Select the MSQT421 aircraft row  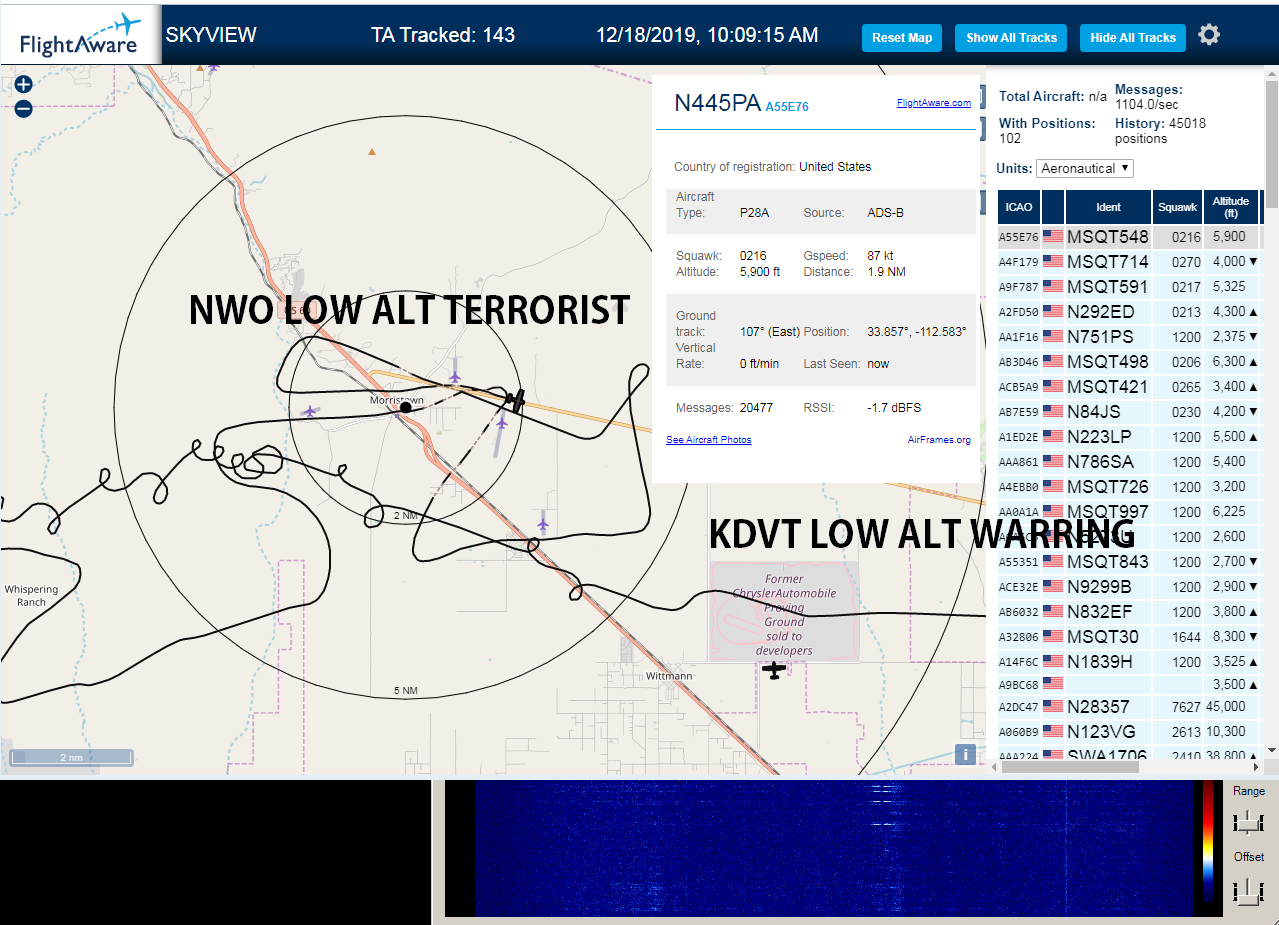pyautogui.click(x=1129, y=387)
